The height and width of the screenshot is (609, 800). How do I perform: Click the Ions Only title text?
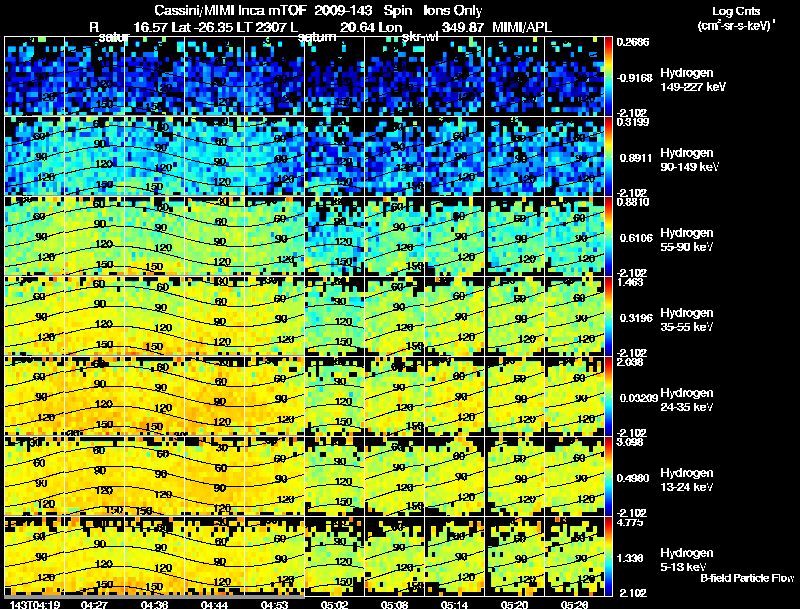coord(453,11)
